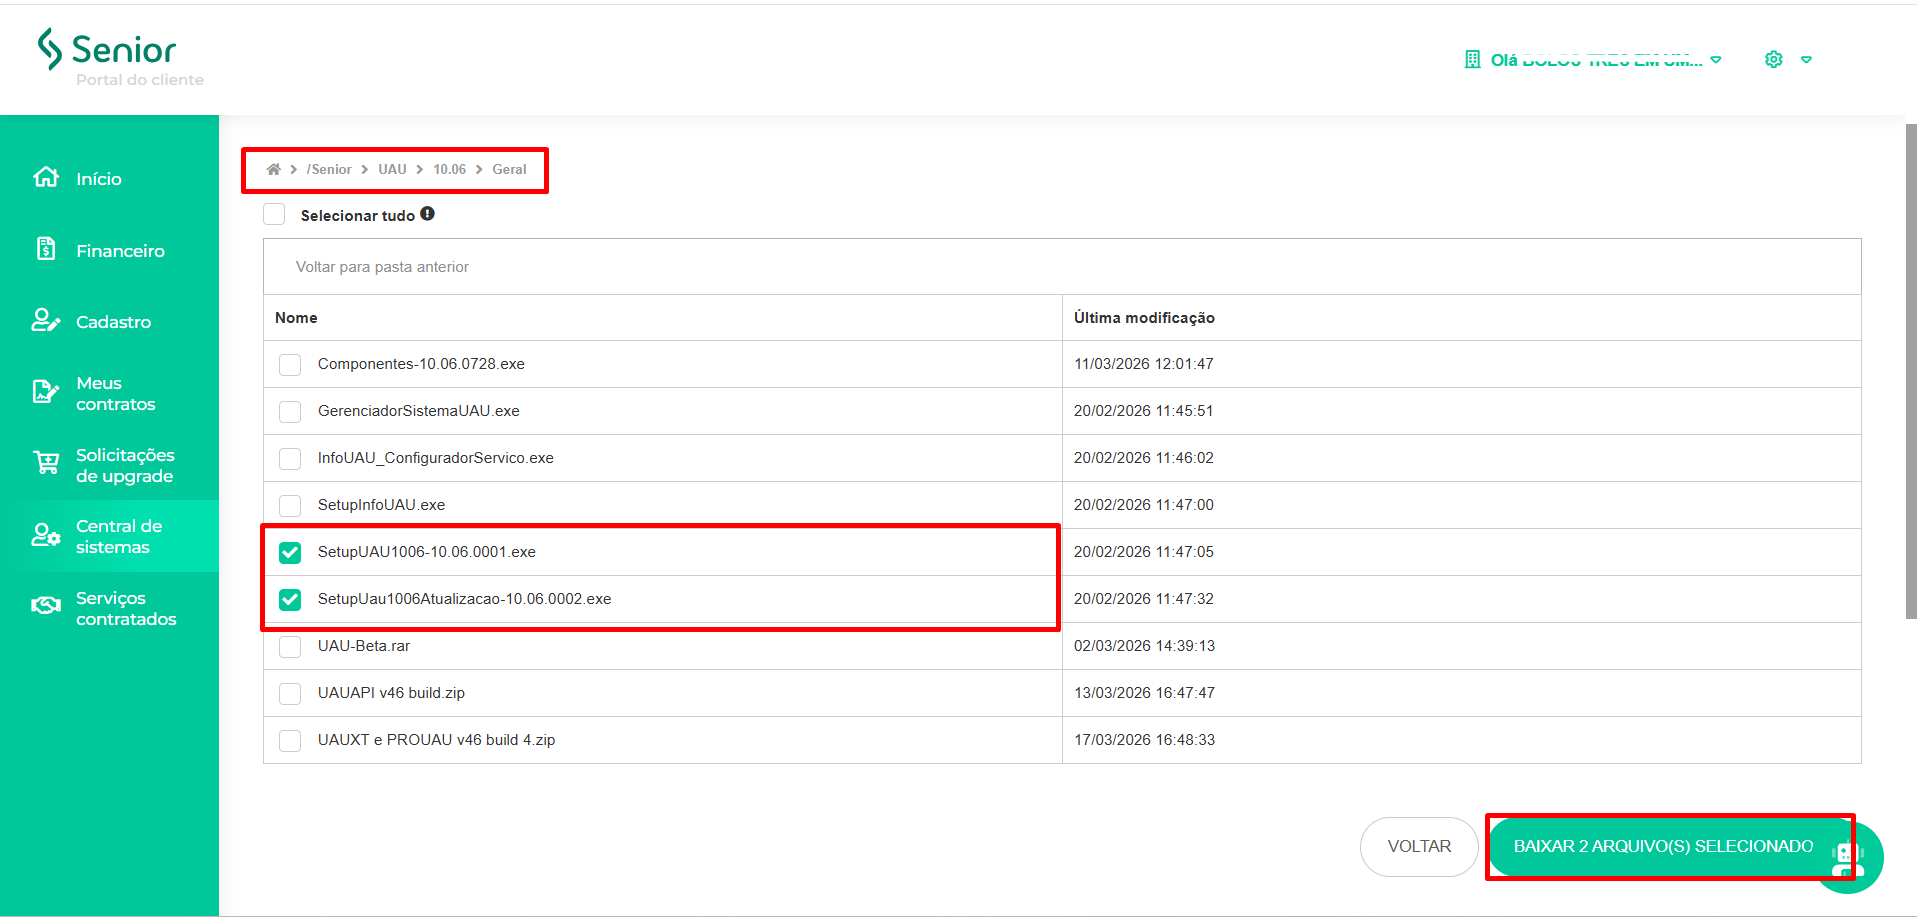Click Baixar 2 arquivo(s) selecionado button
1917x917 pixels.
1662,846
